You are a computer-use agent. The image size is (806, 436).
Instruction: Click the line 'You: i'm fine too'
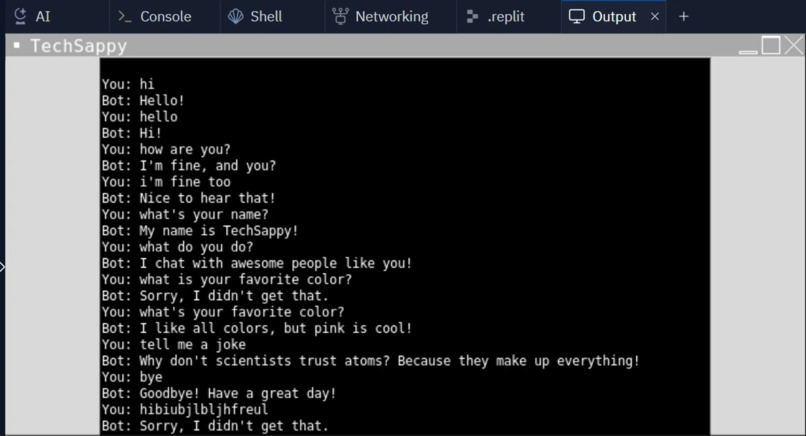tap(166, 182)
